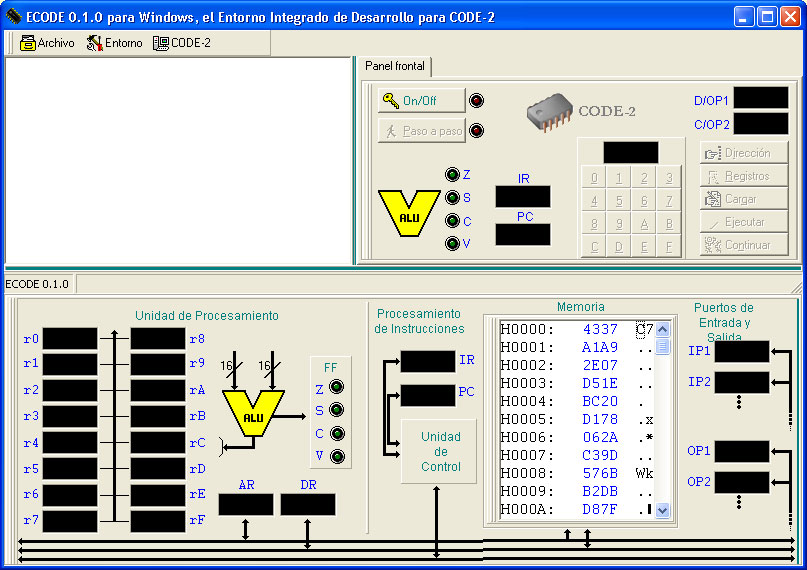The width and height of the screenshot is (807, 570).
Task: Click the keypad black display field
Action: 630,152
